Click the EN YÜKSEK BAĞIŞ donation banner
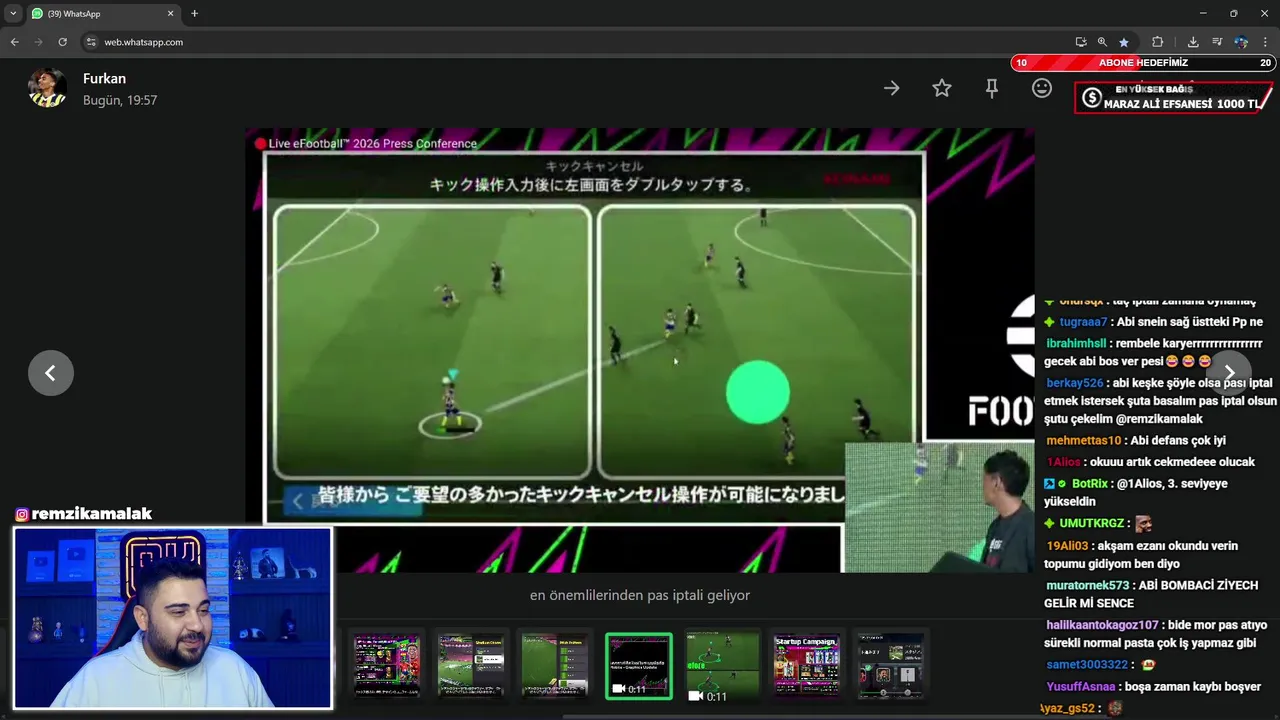The height and width of the screenshot is (720, 1280). point(1174,97)
